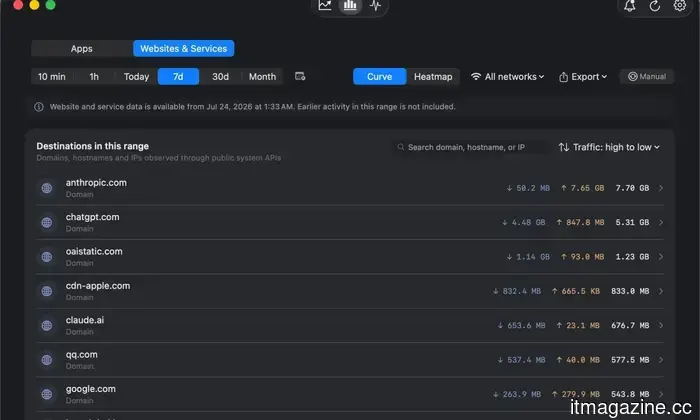Click globe icon for anthropic.com
The height and width of the screenshot is (420, 700).
coord(47,188)
